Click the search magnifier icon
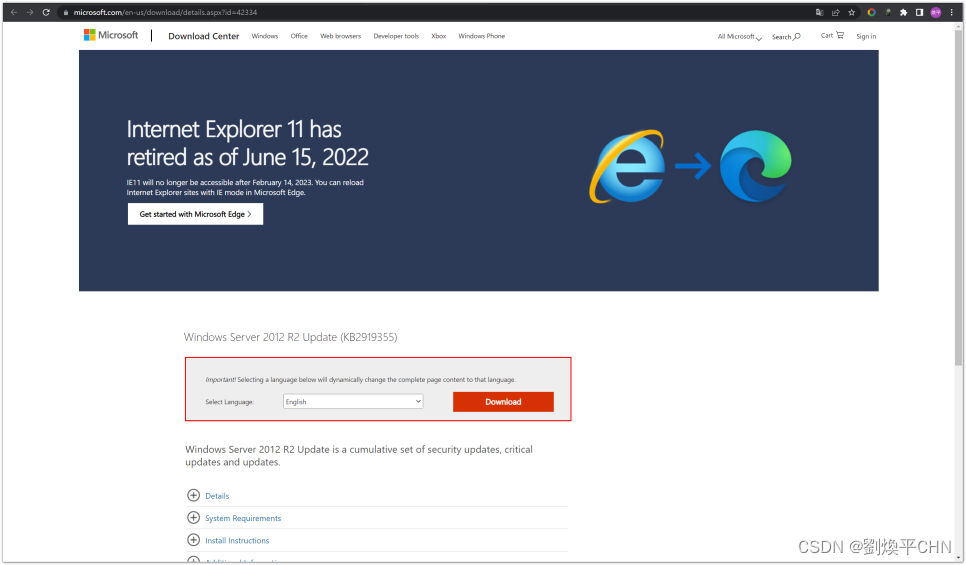 coord(797,36)
